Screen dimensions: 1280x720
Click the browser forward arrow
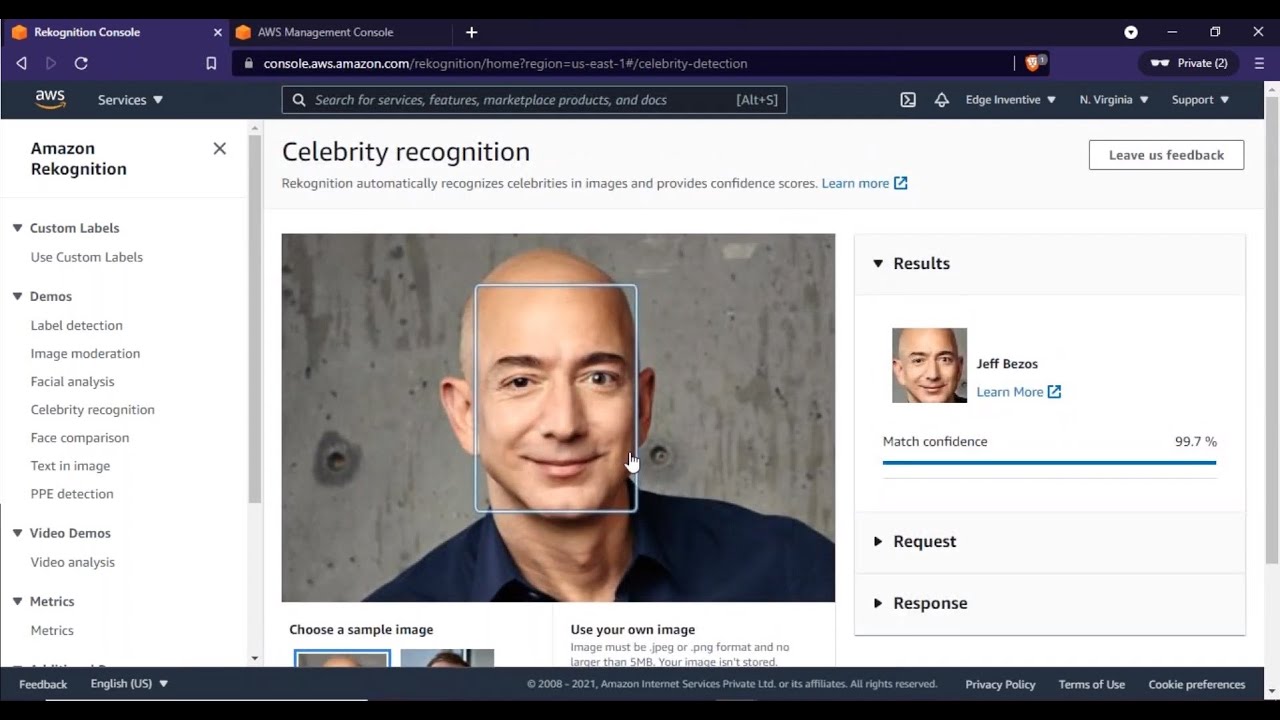click(x=51, y=63)
